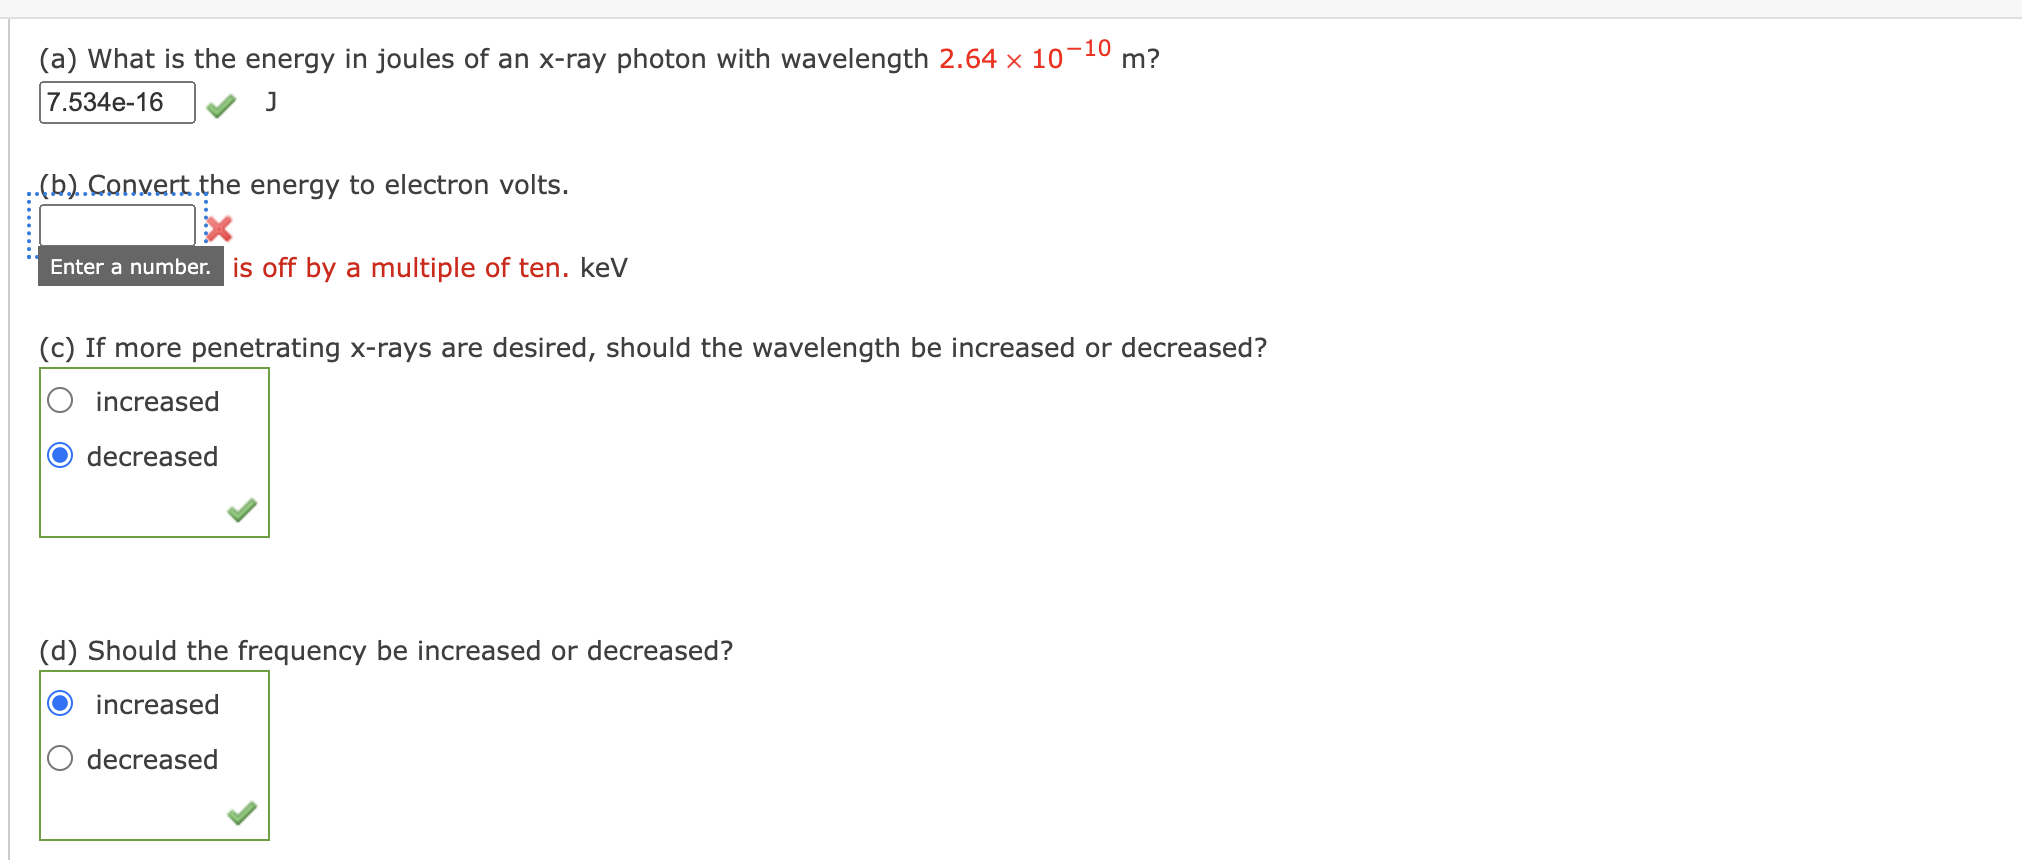This screenshot has height=860, width=2022.
Task: Click the question text for part (c)
Action: click(x=650, y=347)
